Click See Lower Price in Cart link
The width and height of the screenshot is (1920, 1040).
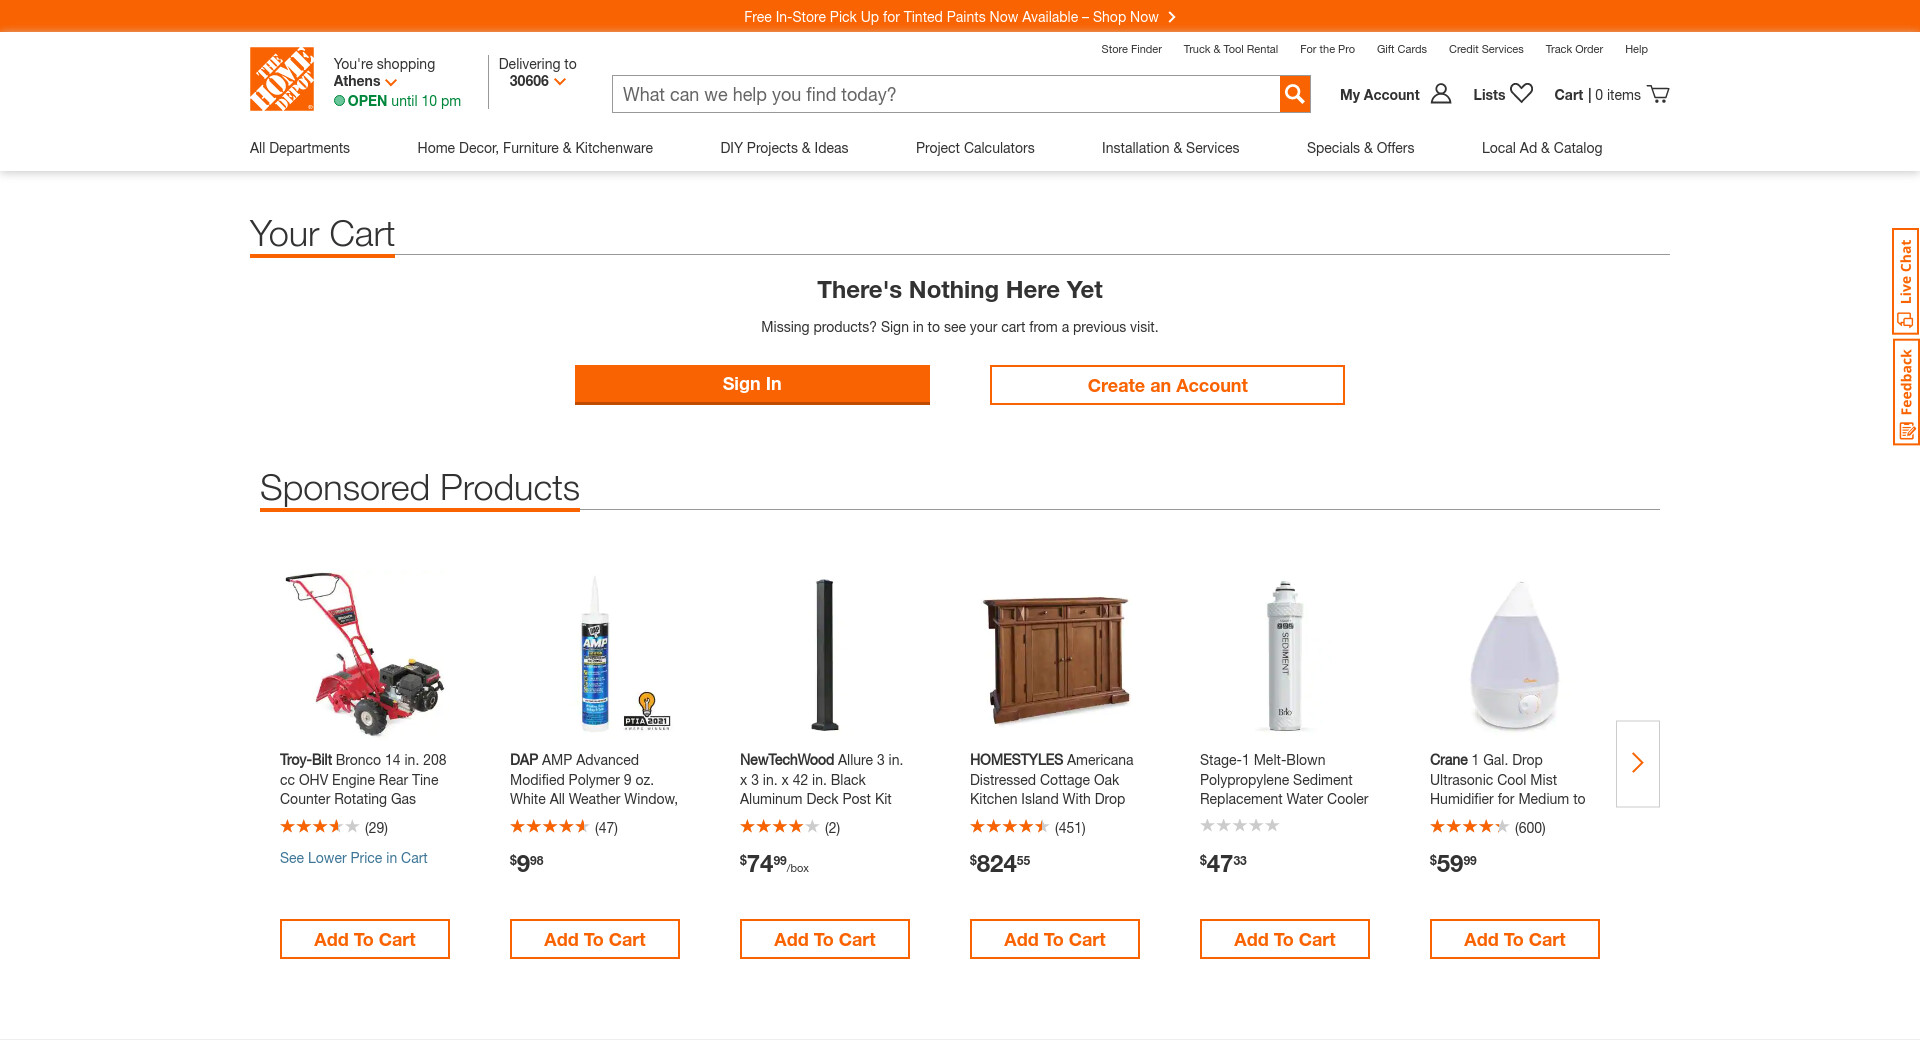click(353, 858)
